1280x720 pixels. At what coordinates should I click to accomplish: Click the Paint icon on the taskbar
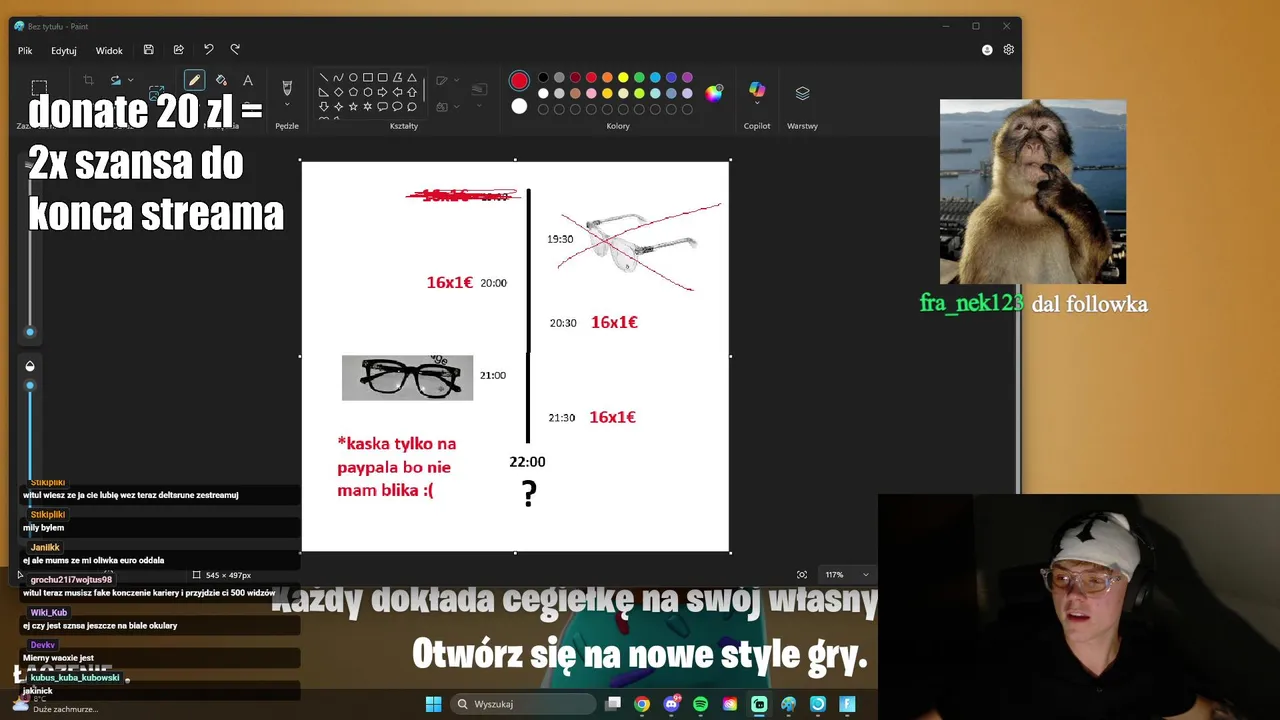[788, 704]
